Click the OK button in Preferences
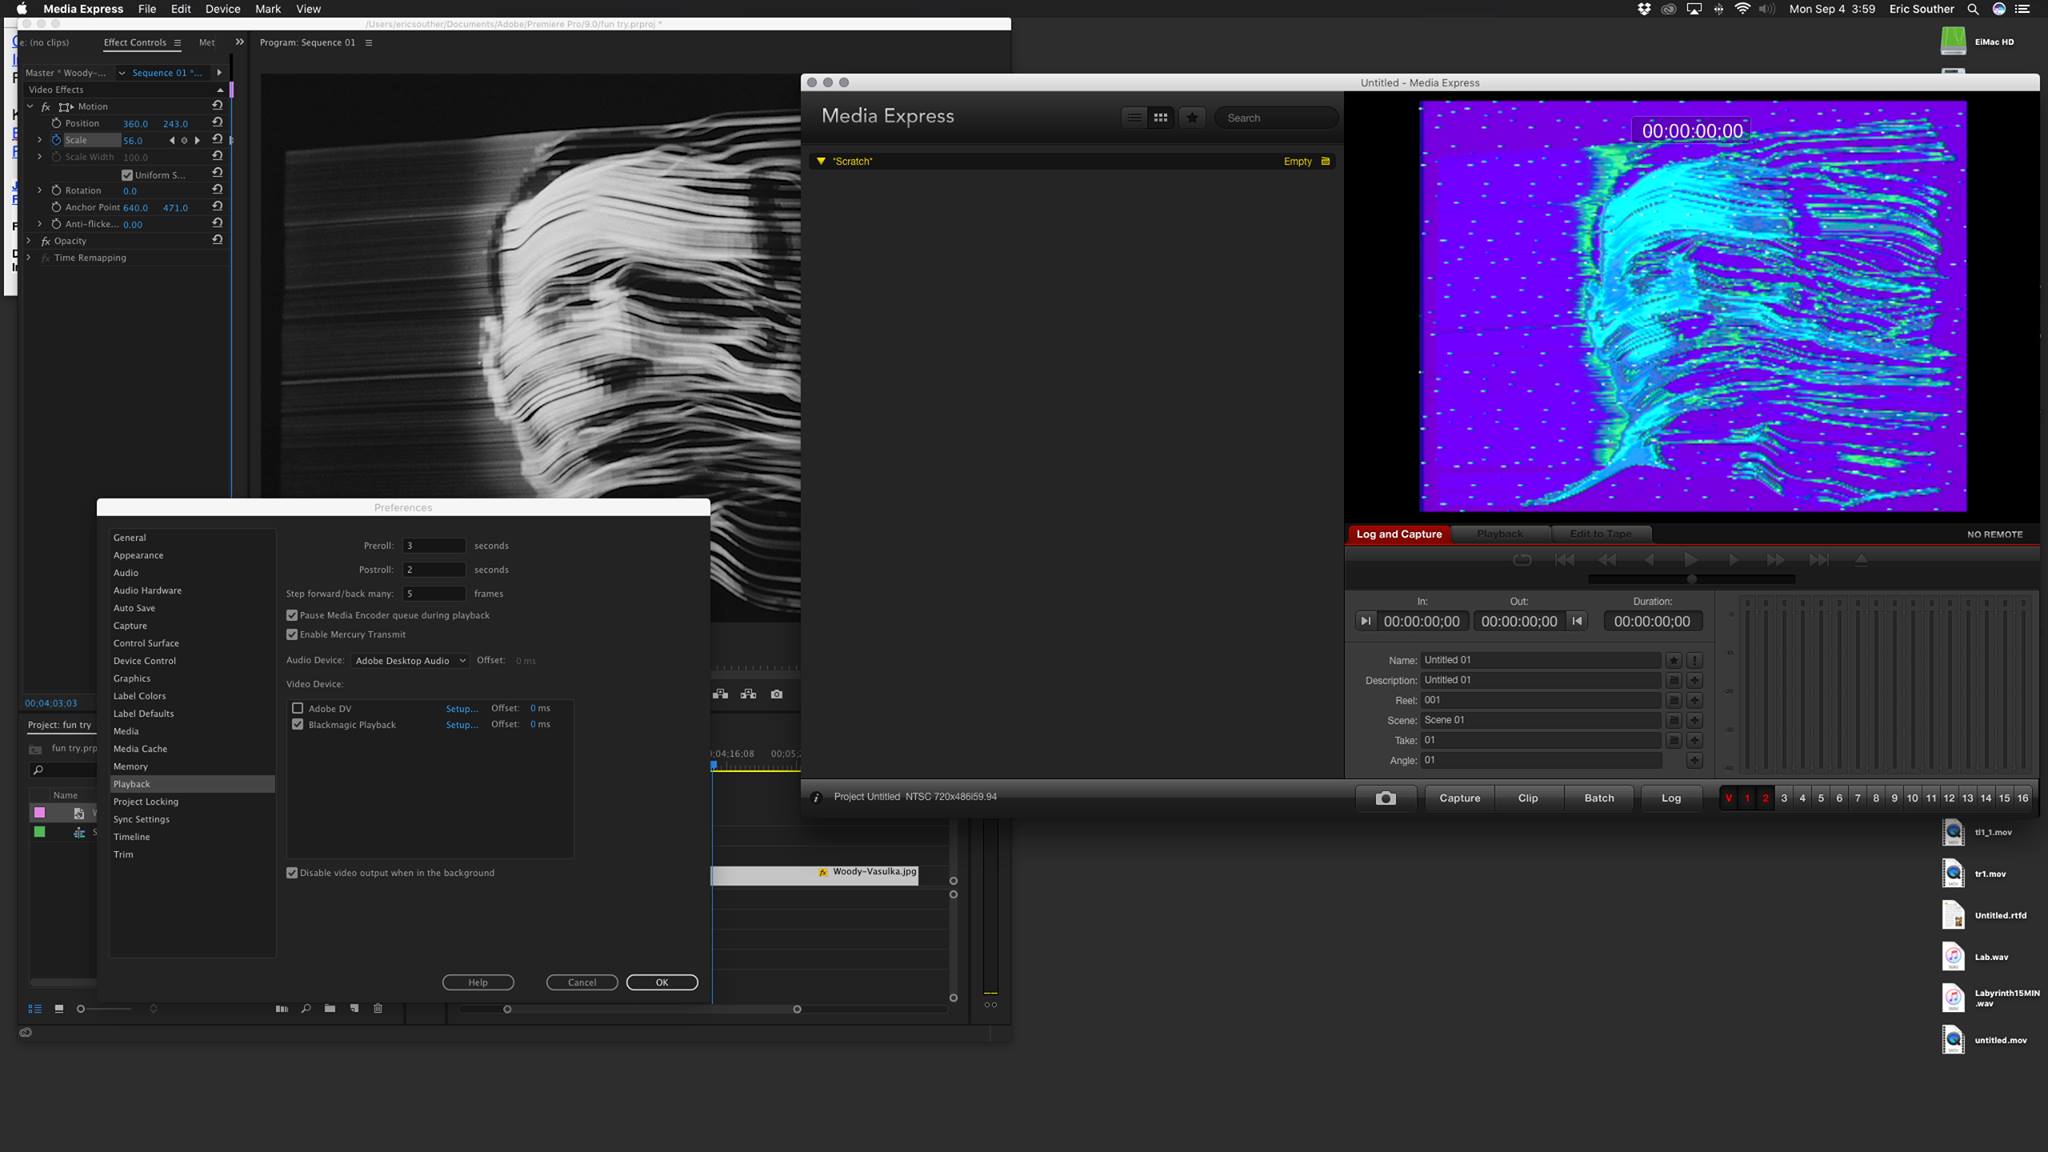The image size is (2048, 1152). pos(662,982)
